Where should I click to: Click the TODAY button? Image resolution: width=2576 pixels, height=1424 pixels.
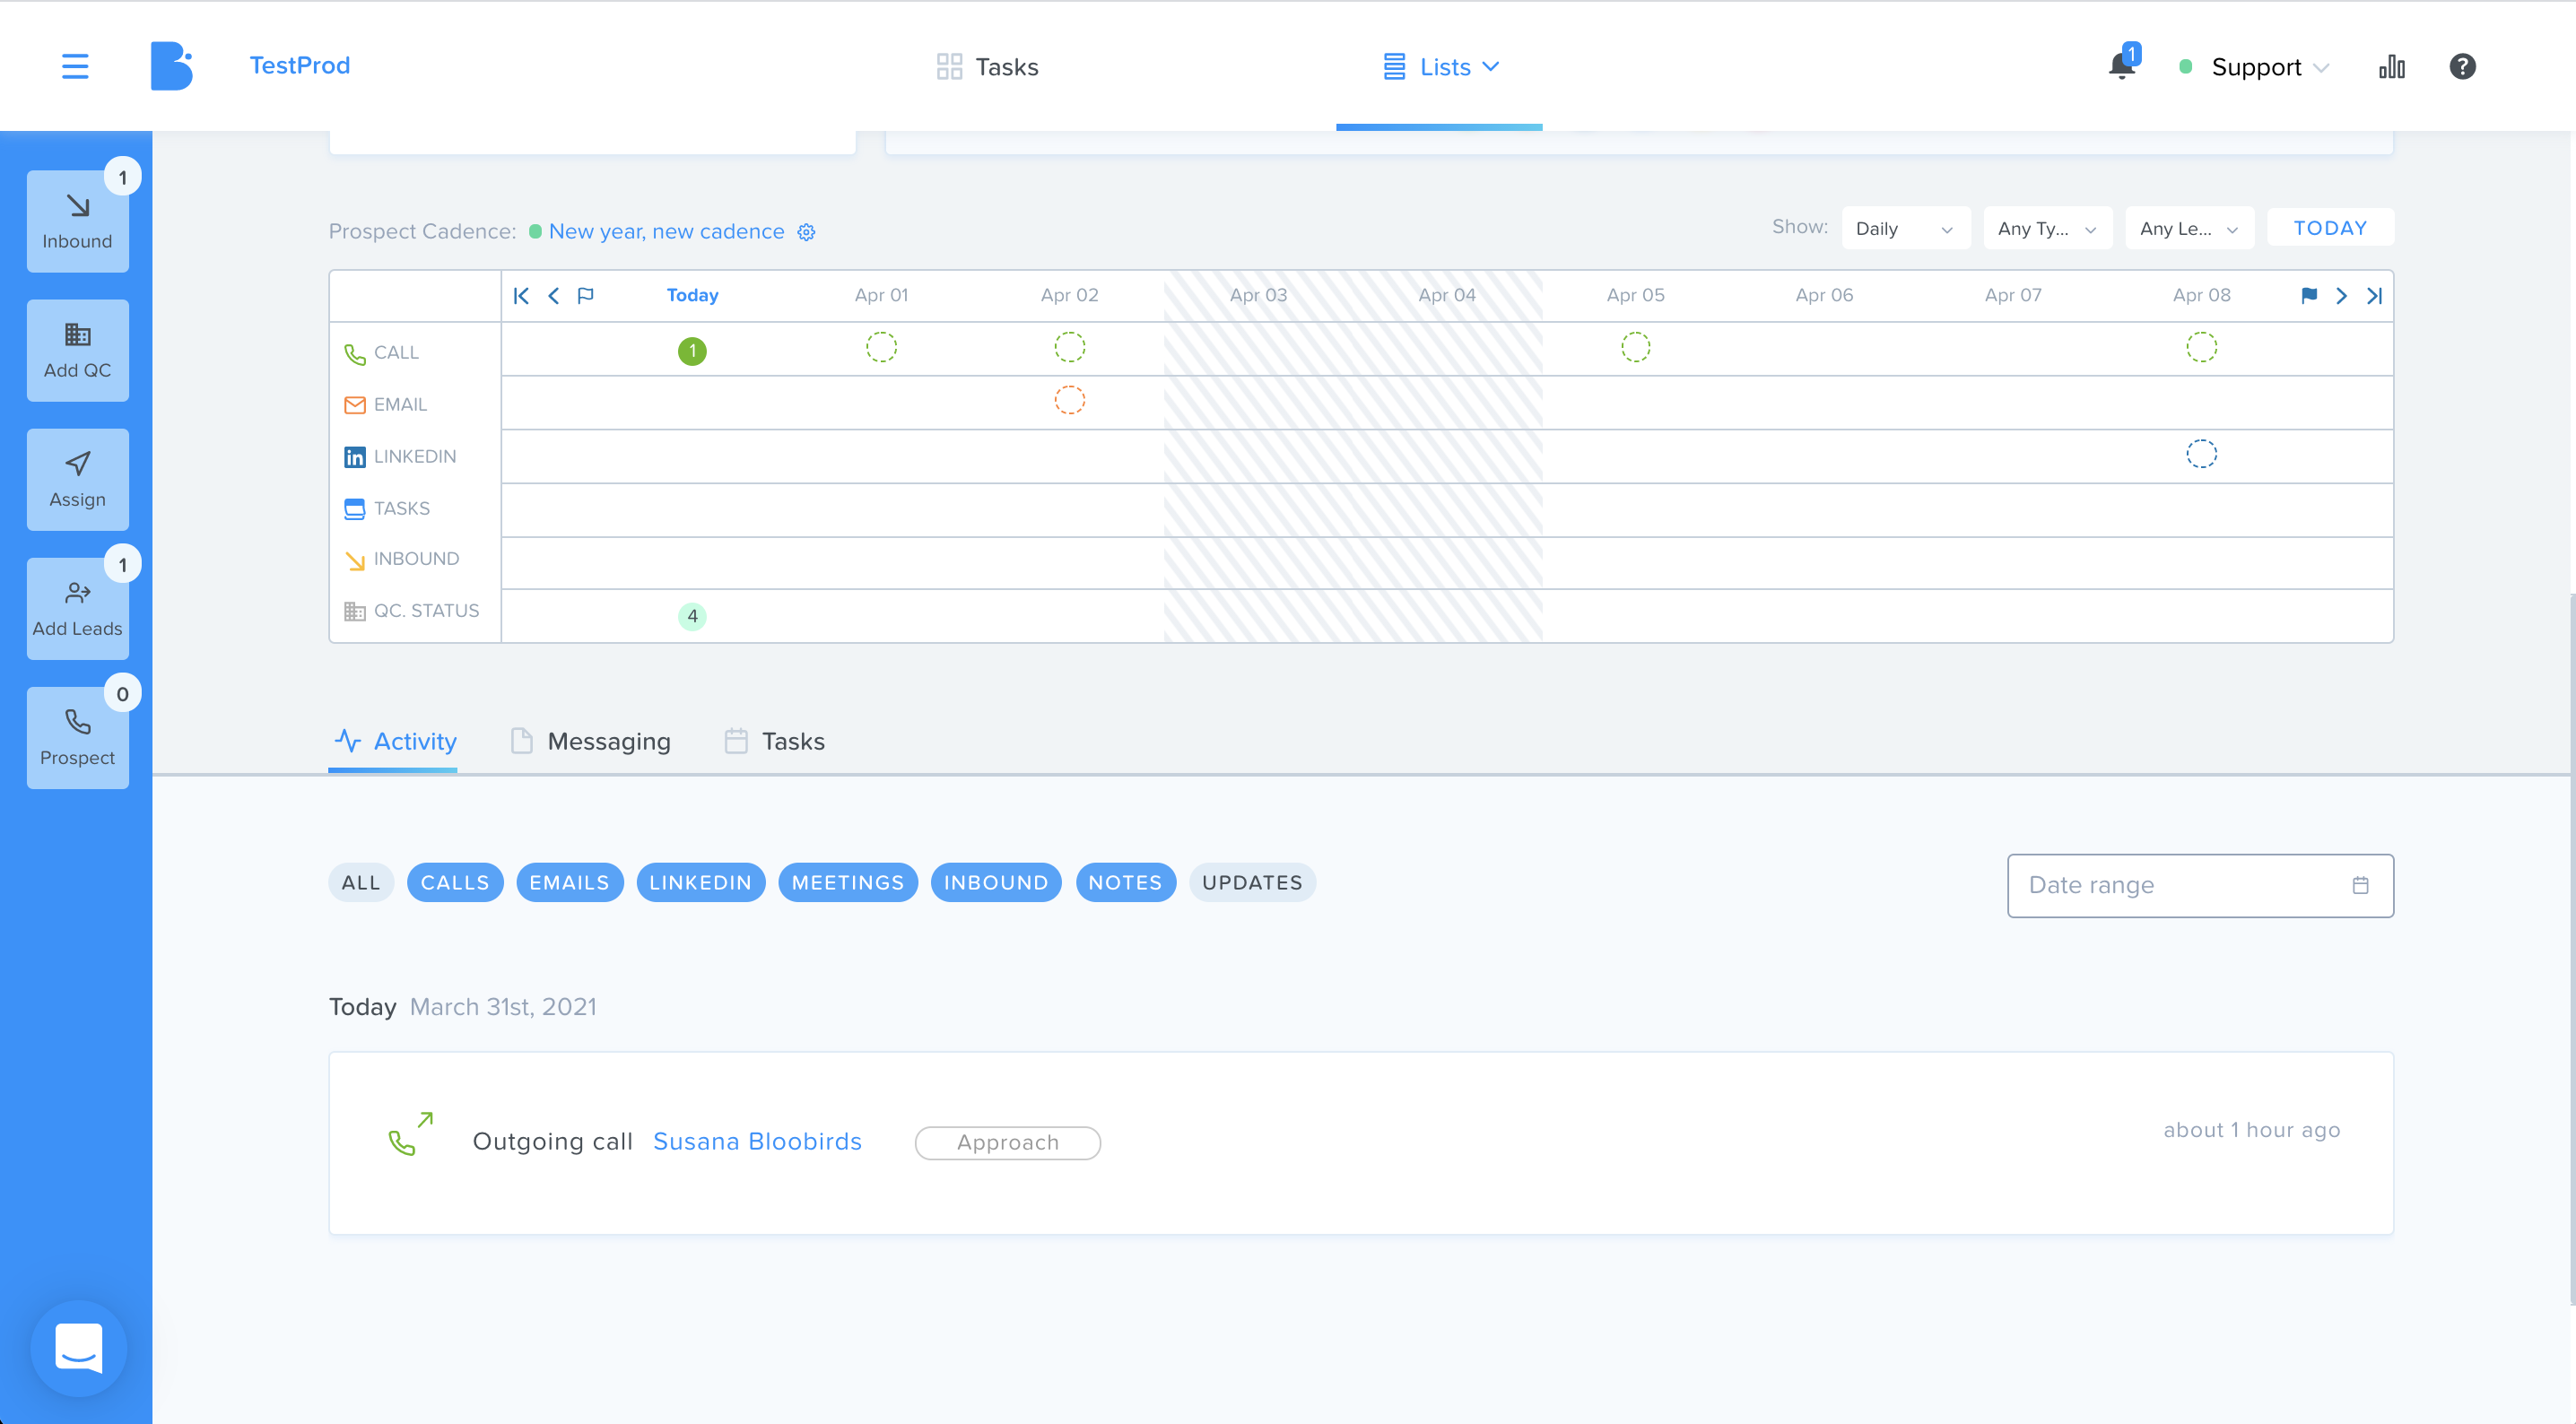pyautogui.click(x=2330, y=228)
